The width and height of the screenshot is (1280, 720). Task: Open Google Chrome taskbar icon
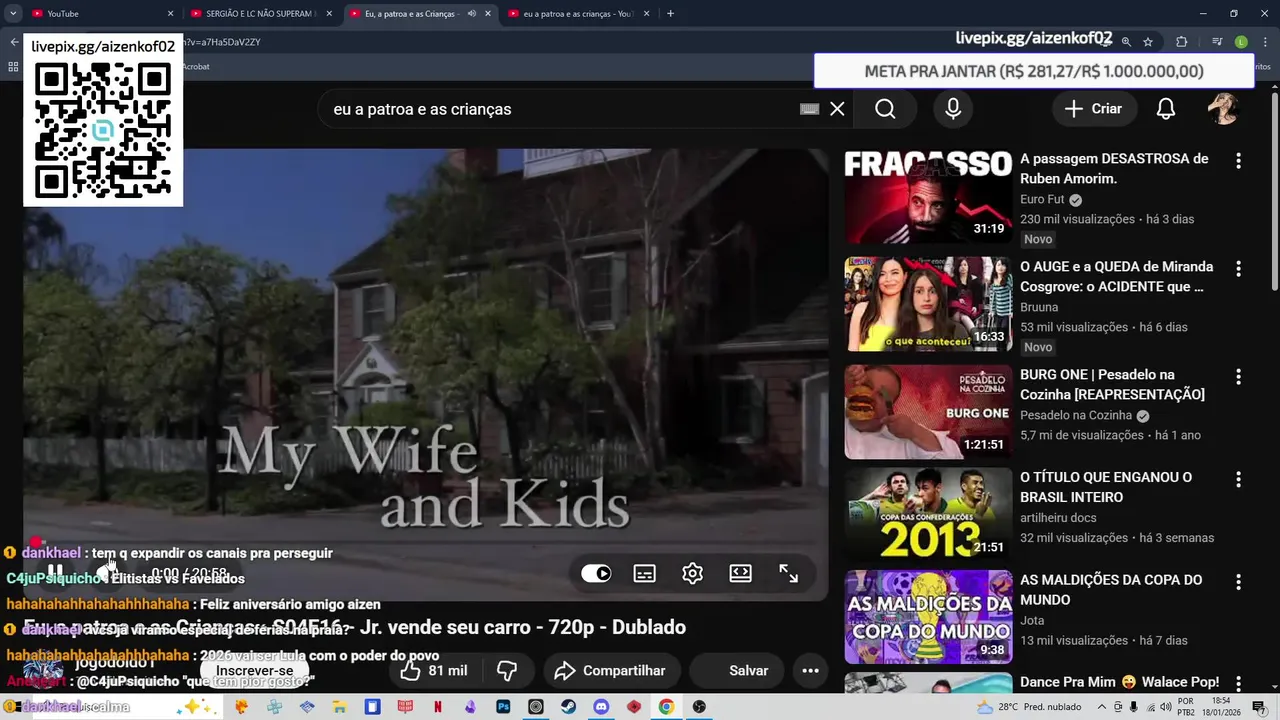click(x=666, y=706)
